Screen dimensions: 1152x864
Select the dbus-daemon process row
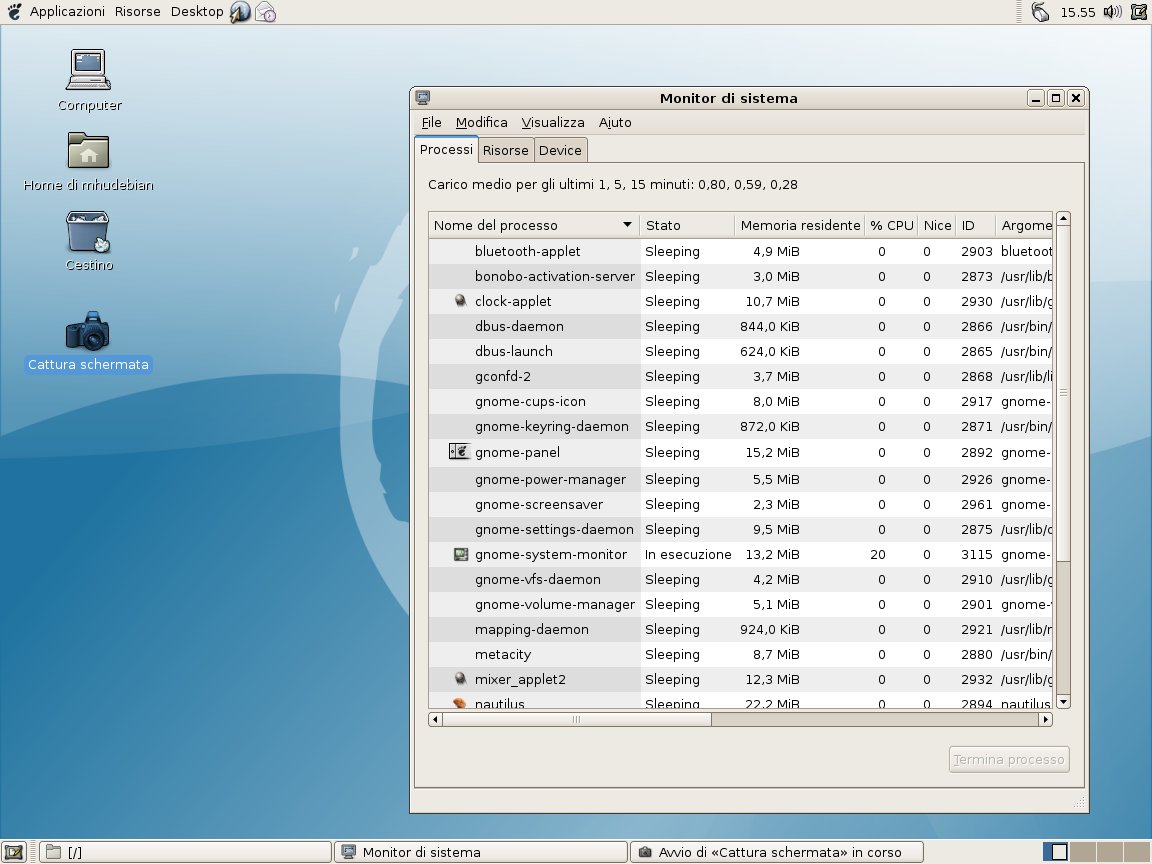coord(741,326)
